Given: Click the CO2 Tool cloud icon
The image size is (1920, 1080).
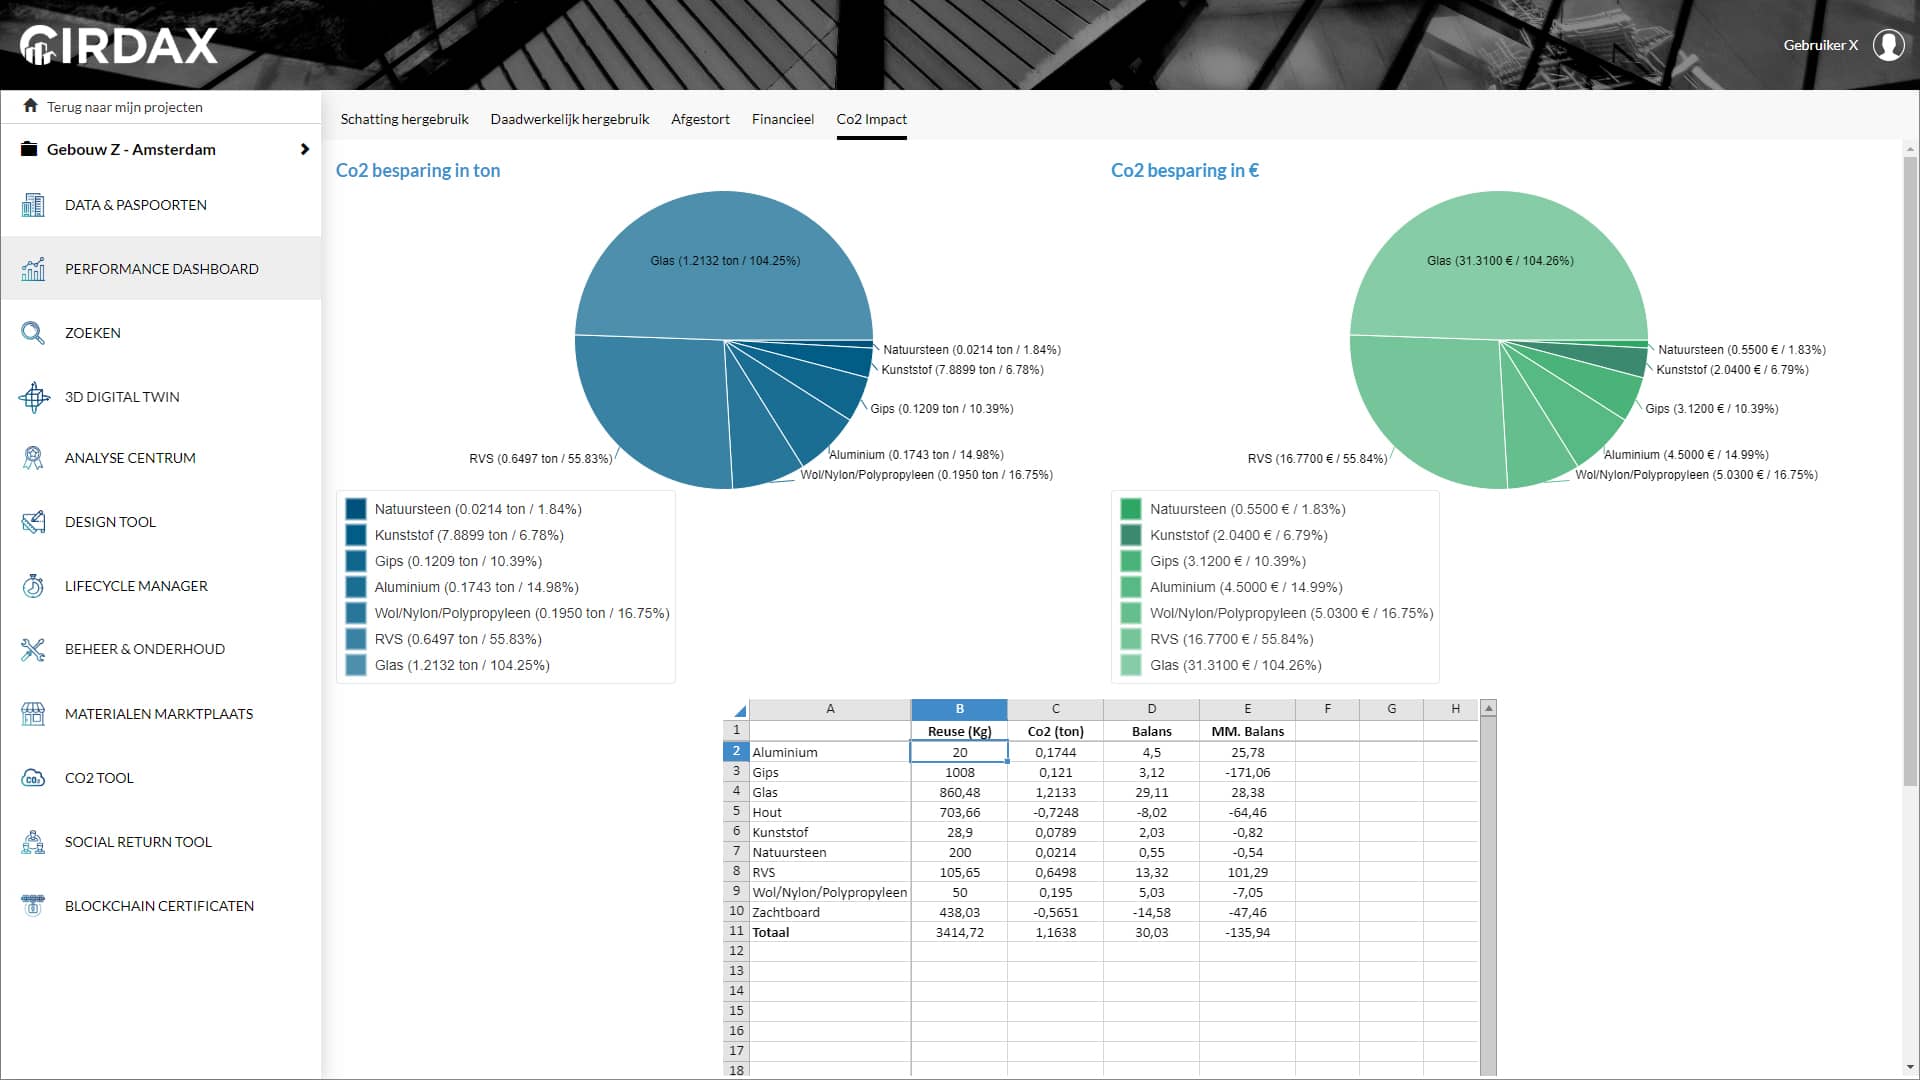Looking at the screenshot, I should pos(33,778).
